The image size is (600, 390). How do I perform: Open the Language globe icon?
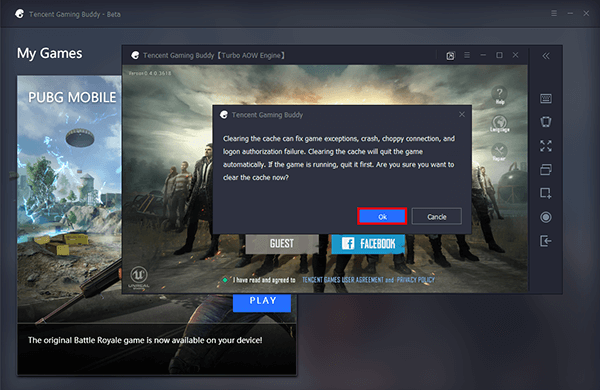[499, 123]
